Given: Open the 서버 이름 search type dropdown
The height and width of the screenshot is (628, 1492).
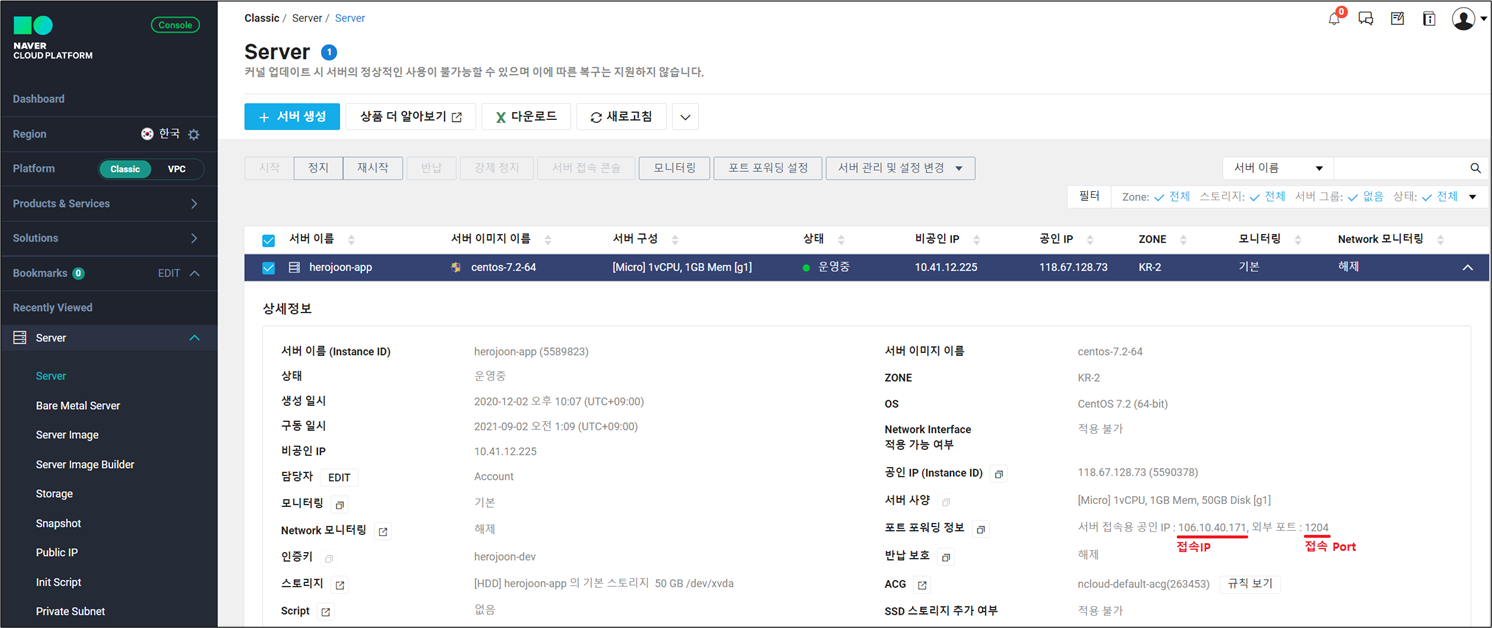Looking at the screenshot, I should tap(1277, 168).
